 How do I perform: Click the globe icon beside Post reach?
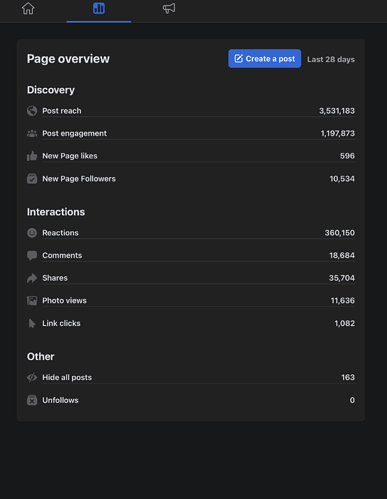32,111
